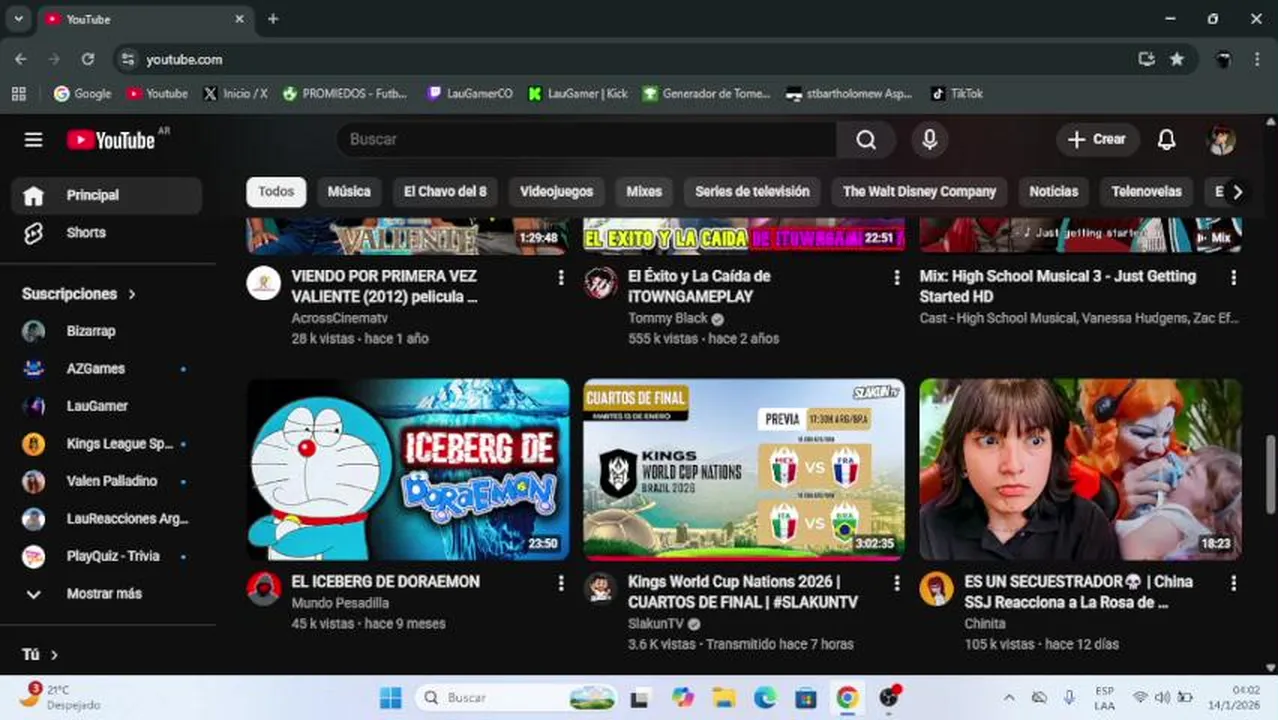
Task: Select the Todos filter chip
Action: click(276, 192)
